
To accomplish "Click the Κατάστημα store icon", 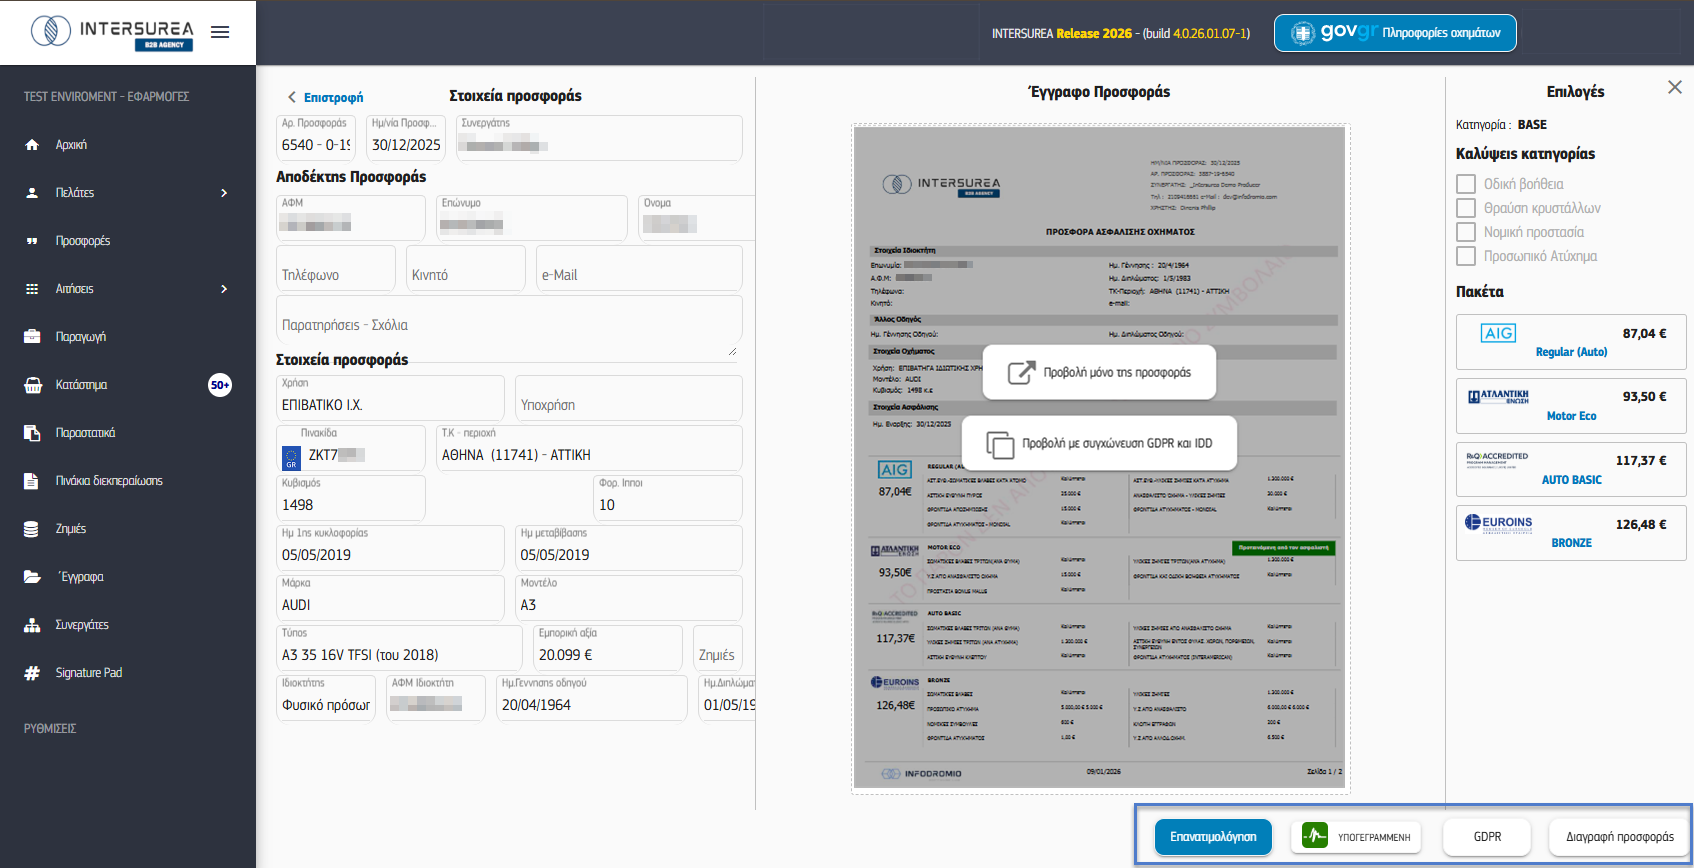I will [x=32, y=385].
